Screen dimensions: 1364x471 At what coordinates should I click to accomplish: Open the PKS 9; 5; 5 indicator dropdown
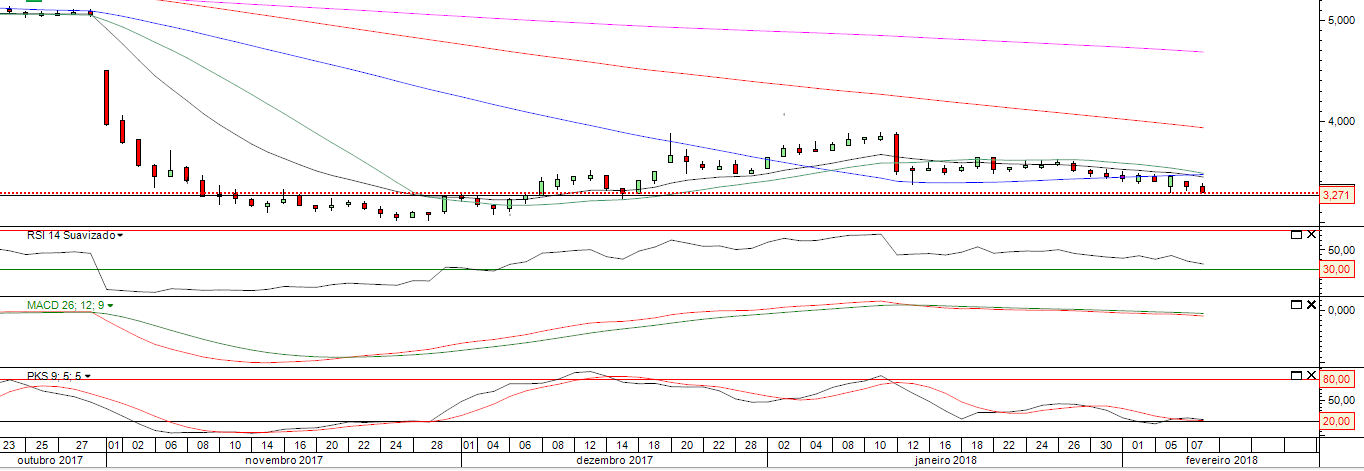(x=88, y=376)
